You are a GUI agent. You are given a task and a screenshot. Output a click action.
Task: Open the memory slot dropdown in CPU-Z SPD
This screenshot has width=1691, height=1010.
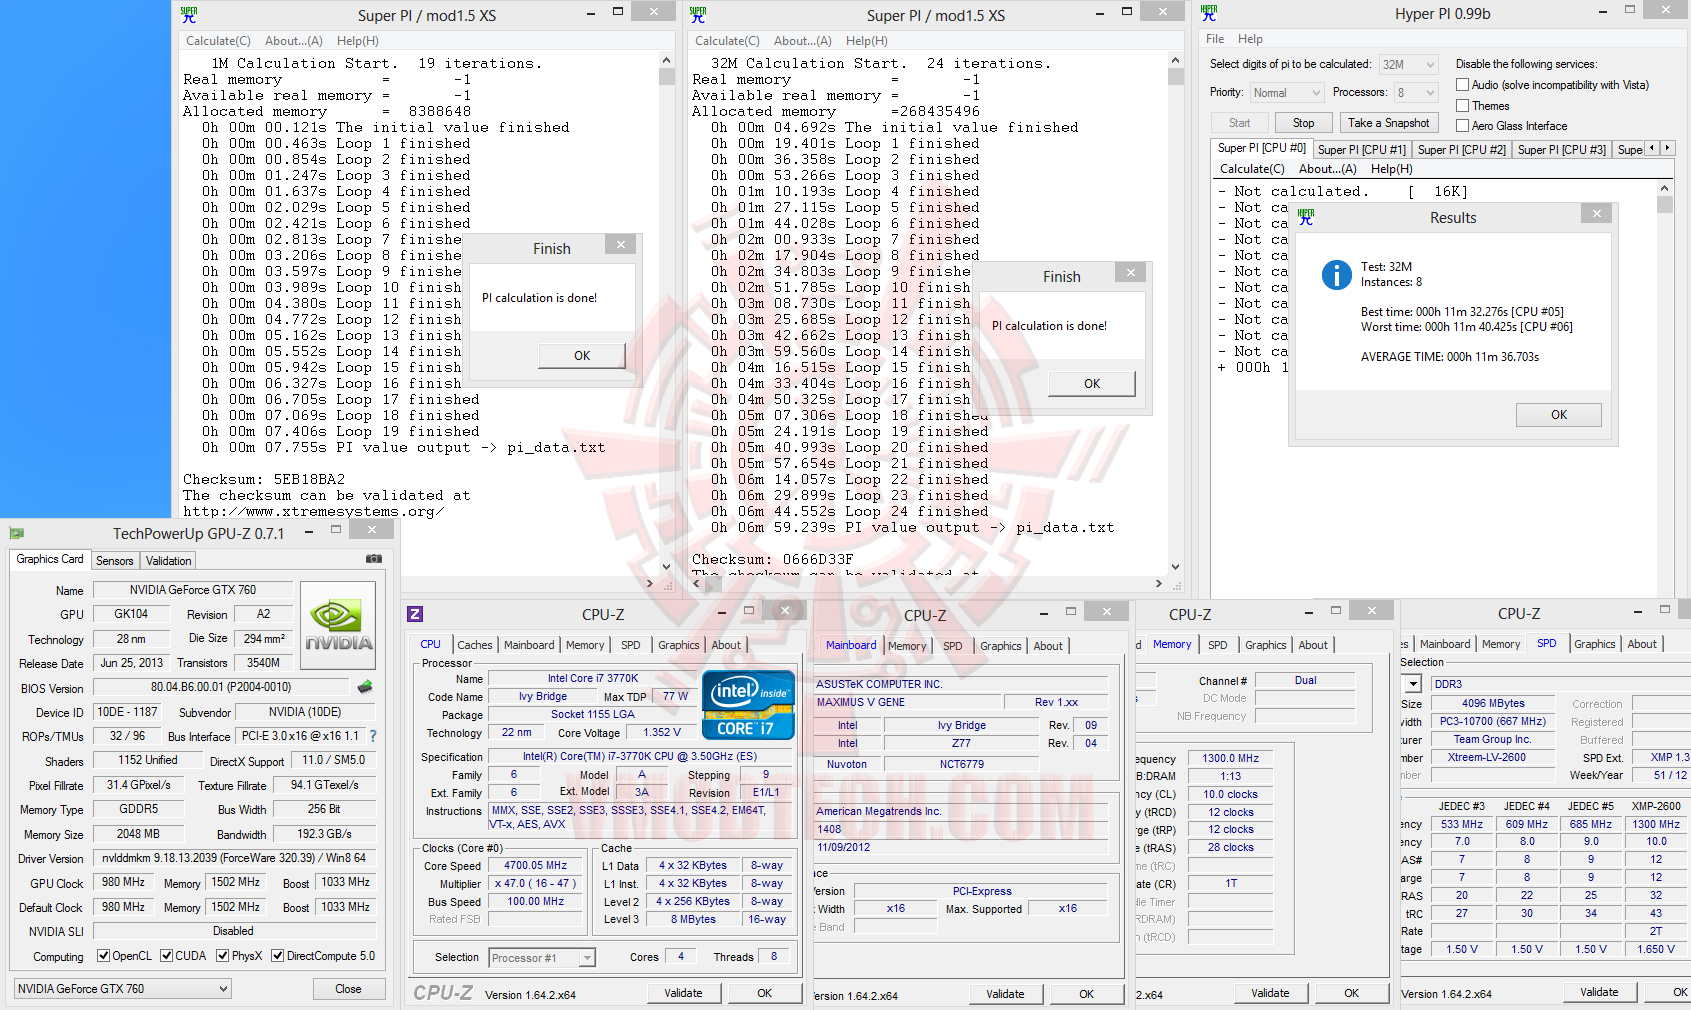coord(1412,684)
